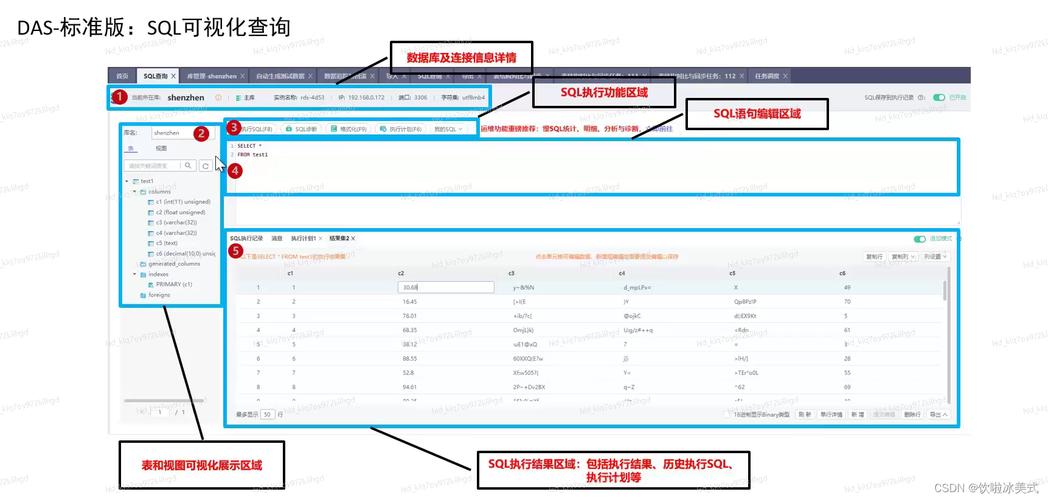Click the column icon beside c1 (int(11) unsigned)
The image size is (1048, 500).
[x=150, y=201]
